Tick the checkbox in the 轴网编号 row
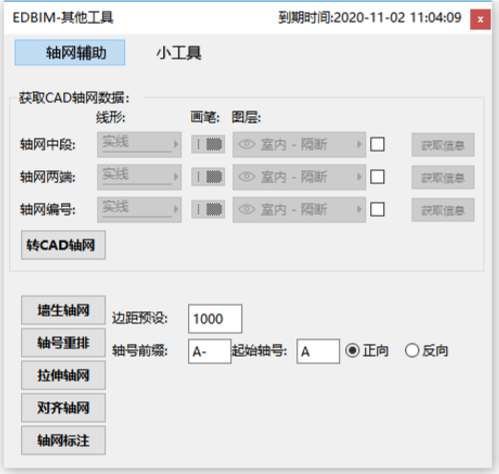The width and height of the screenshot is (499, 474). click(377, 210)
